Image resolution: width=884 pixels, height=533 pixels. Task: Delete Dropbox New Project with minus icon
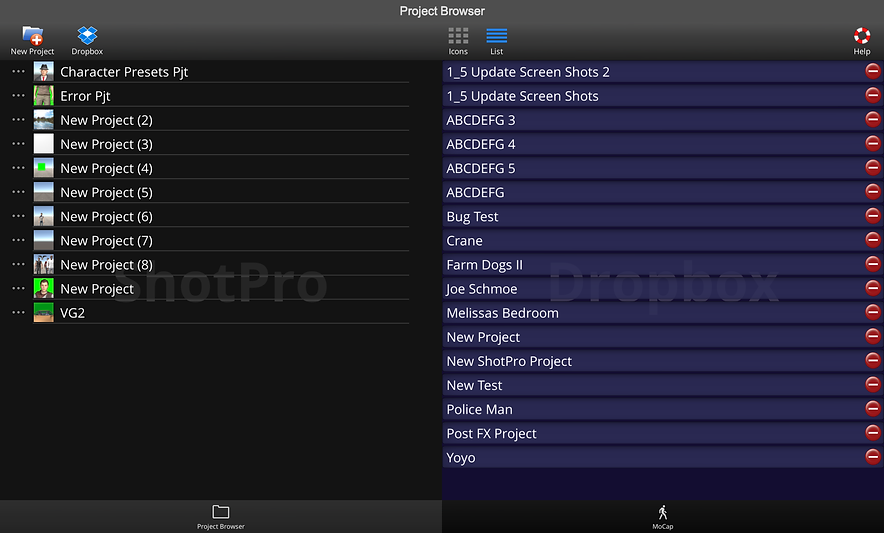tap(873, 336)
